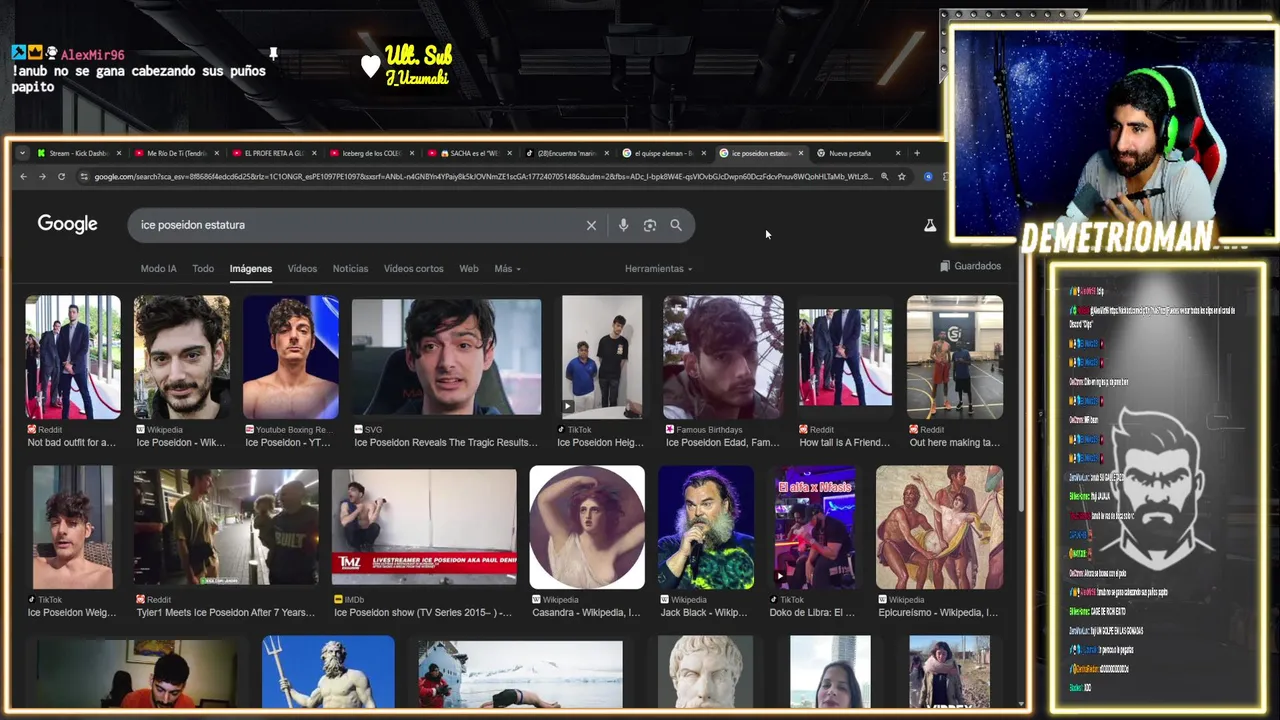This screenshot has width=1280, height=720.
Task: Open Tyler1 Meets Ice Poseidon image
Action: point(226,527)
